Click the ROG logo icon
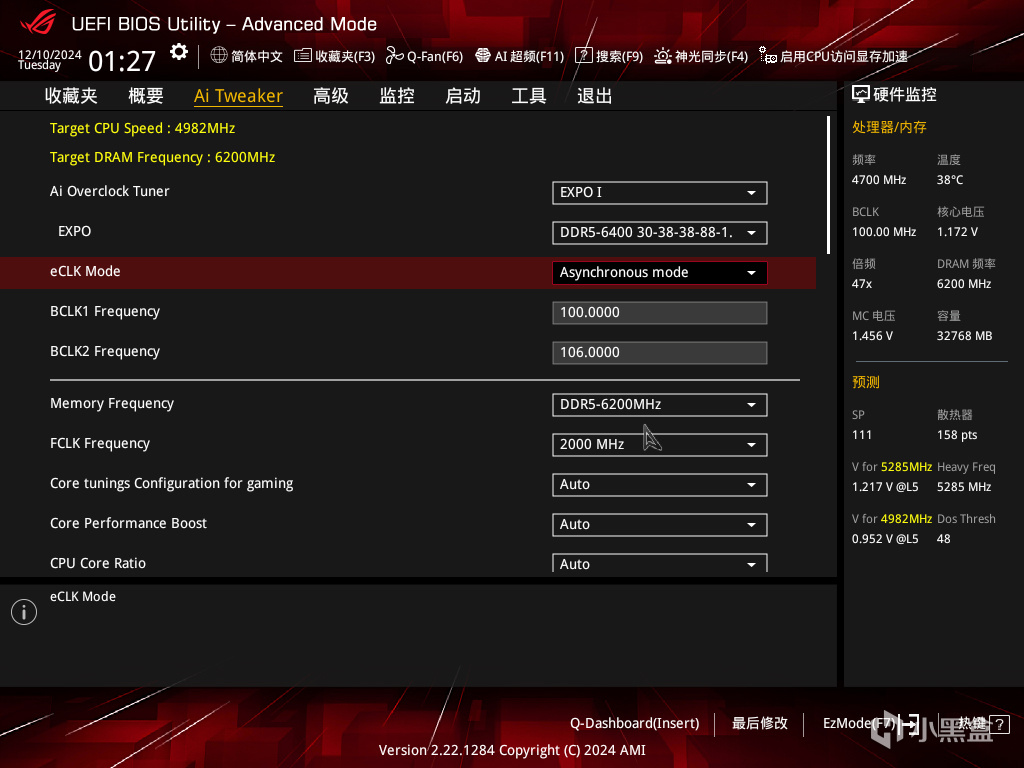This screenshot has height=768, width=1024. coord(38,23)
